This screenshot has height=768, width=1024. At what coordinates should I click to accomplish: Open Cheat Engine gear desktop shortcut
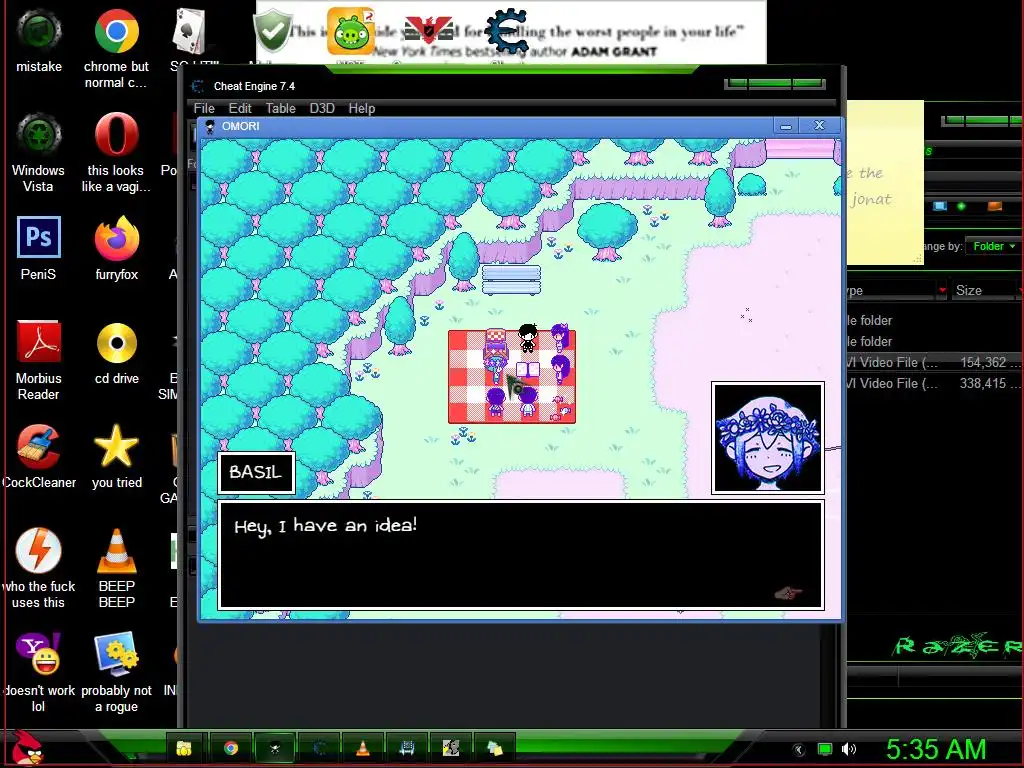(507, 31)
